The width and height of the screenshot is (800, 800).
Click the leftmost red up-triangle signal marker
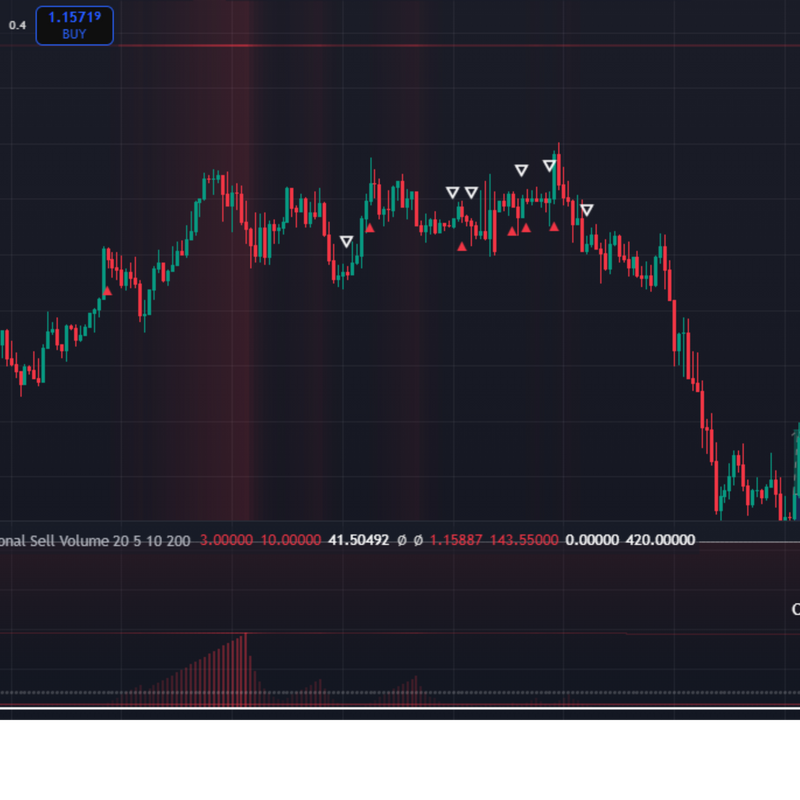pos(108,291)
